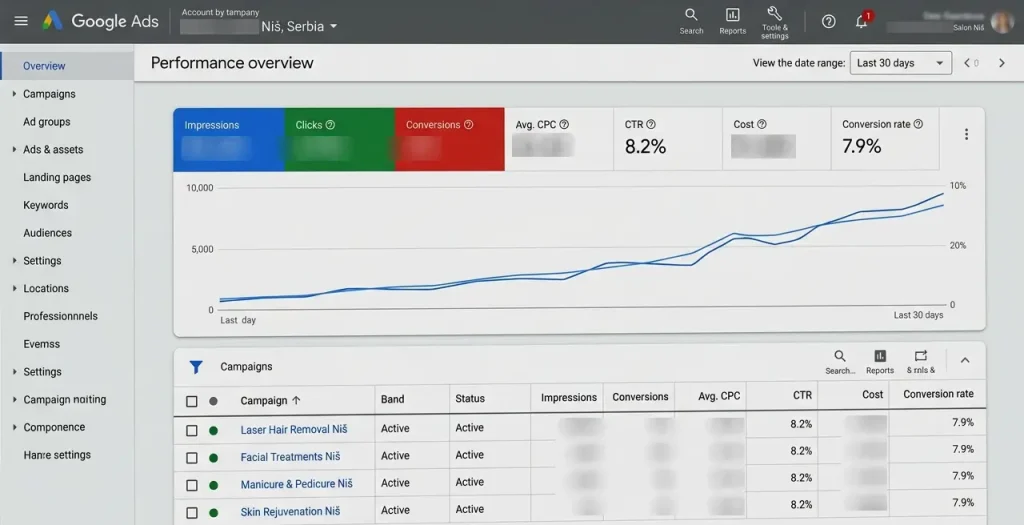Expand Ads & assets in the sidebar
The height and width of the screenshot is (525, 1024).
point(14,150)
